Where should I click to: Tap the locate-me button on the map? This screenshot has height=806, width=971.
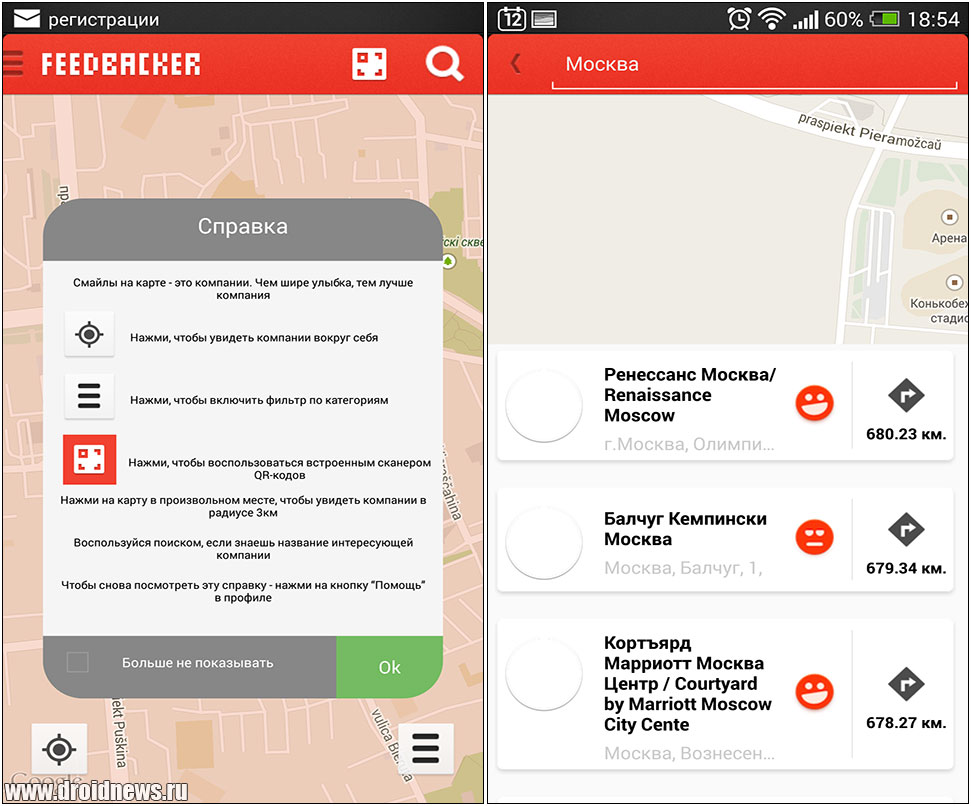(x=59, y=749)
